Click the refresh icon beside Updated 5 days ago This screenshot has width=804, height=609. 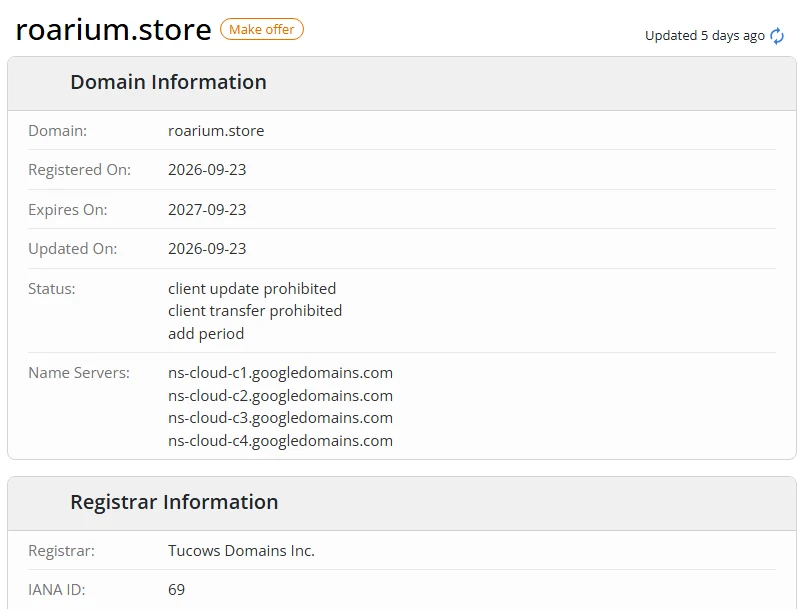[x=777, y=36]
